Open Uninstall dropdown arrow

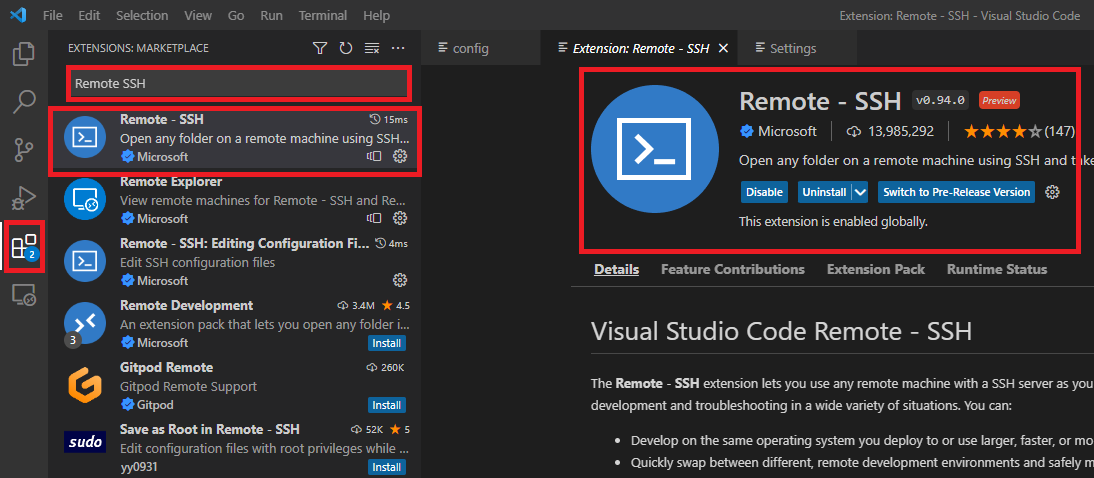860,192
